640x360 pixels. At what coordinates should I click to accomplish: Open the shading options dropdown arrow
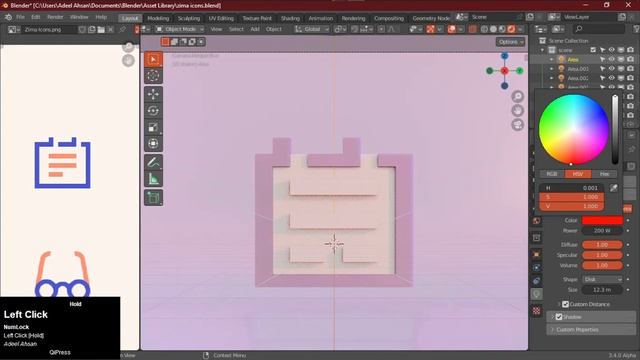click(521, 29)
